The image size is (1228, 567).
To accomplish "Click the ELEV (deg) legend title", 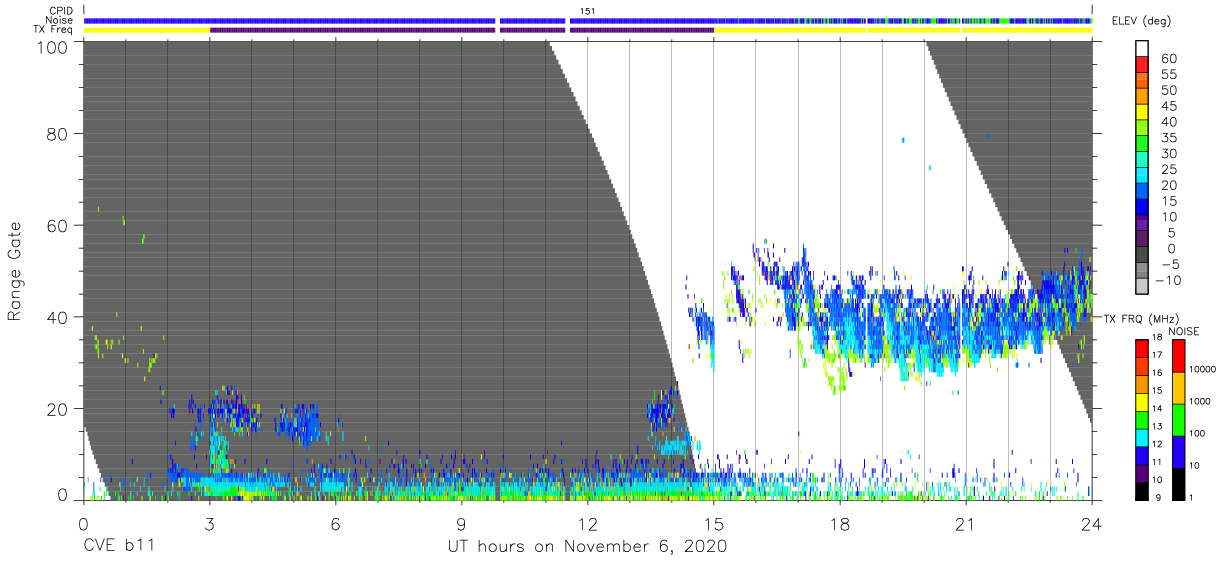I will [1144, 21].
